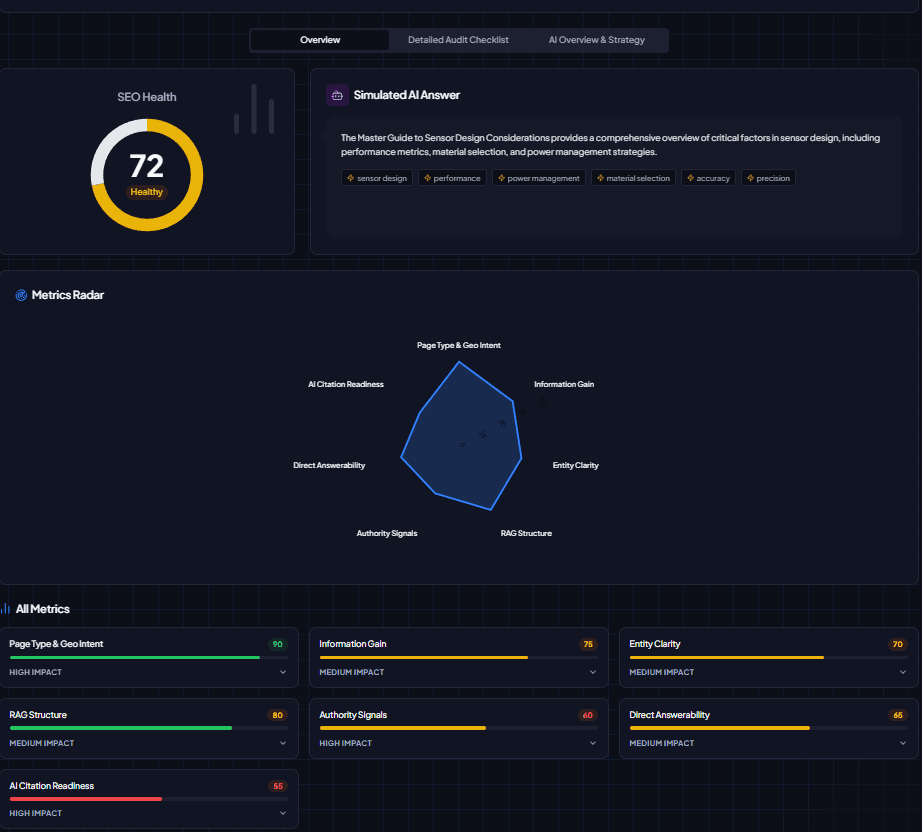
Task: Switch to the Detailed Audit Checklist tab
Action: 457,40
